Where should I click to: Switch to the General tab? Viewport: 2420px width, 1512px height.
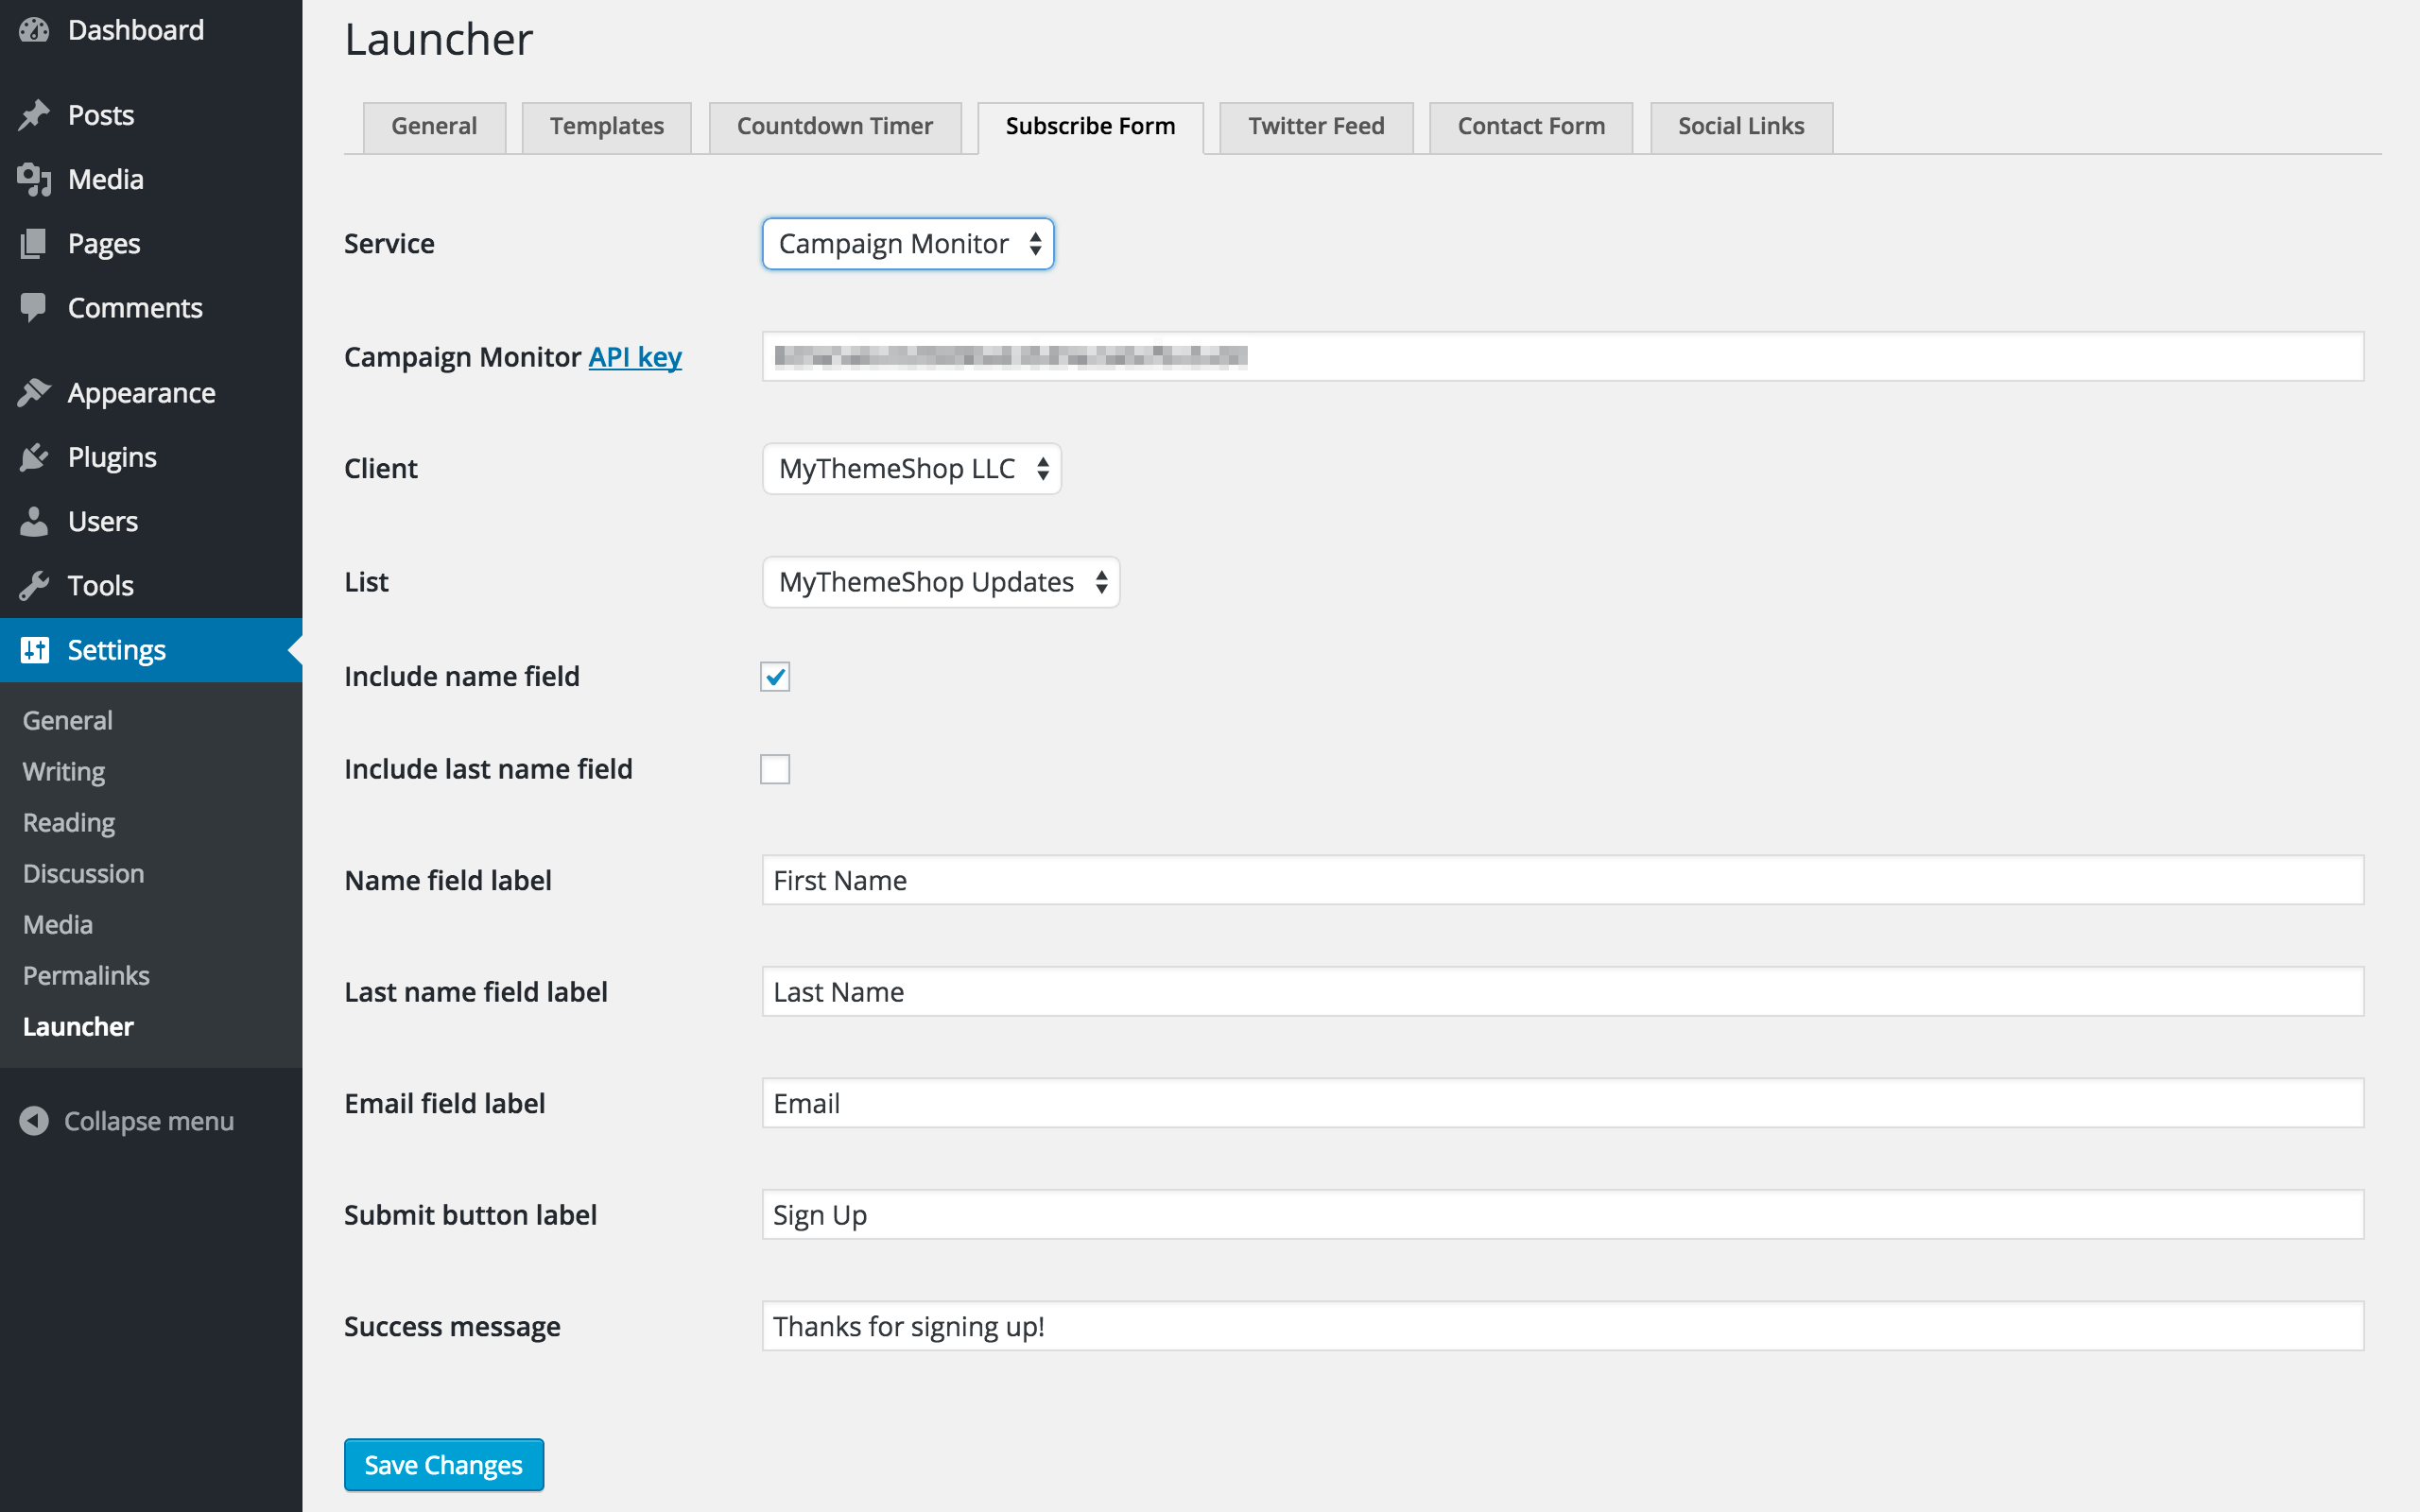[434, 124]
